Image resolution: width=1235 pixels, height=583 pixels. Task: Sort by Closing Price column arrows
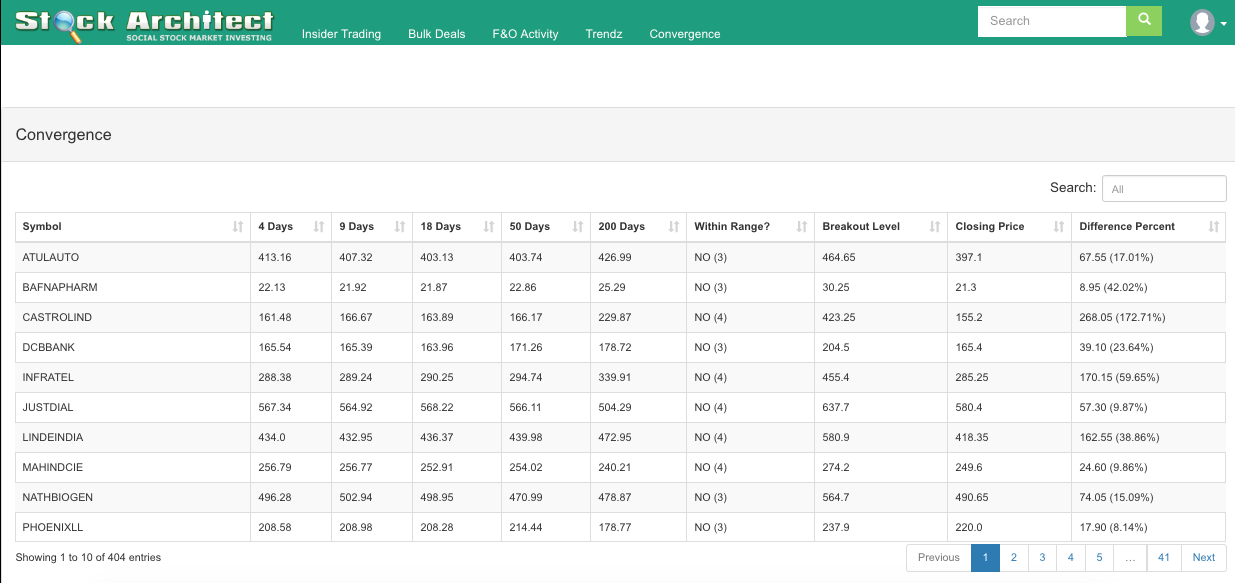pyautogui.click(x=1059, y=227)
